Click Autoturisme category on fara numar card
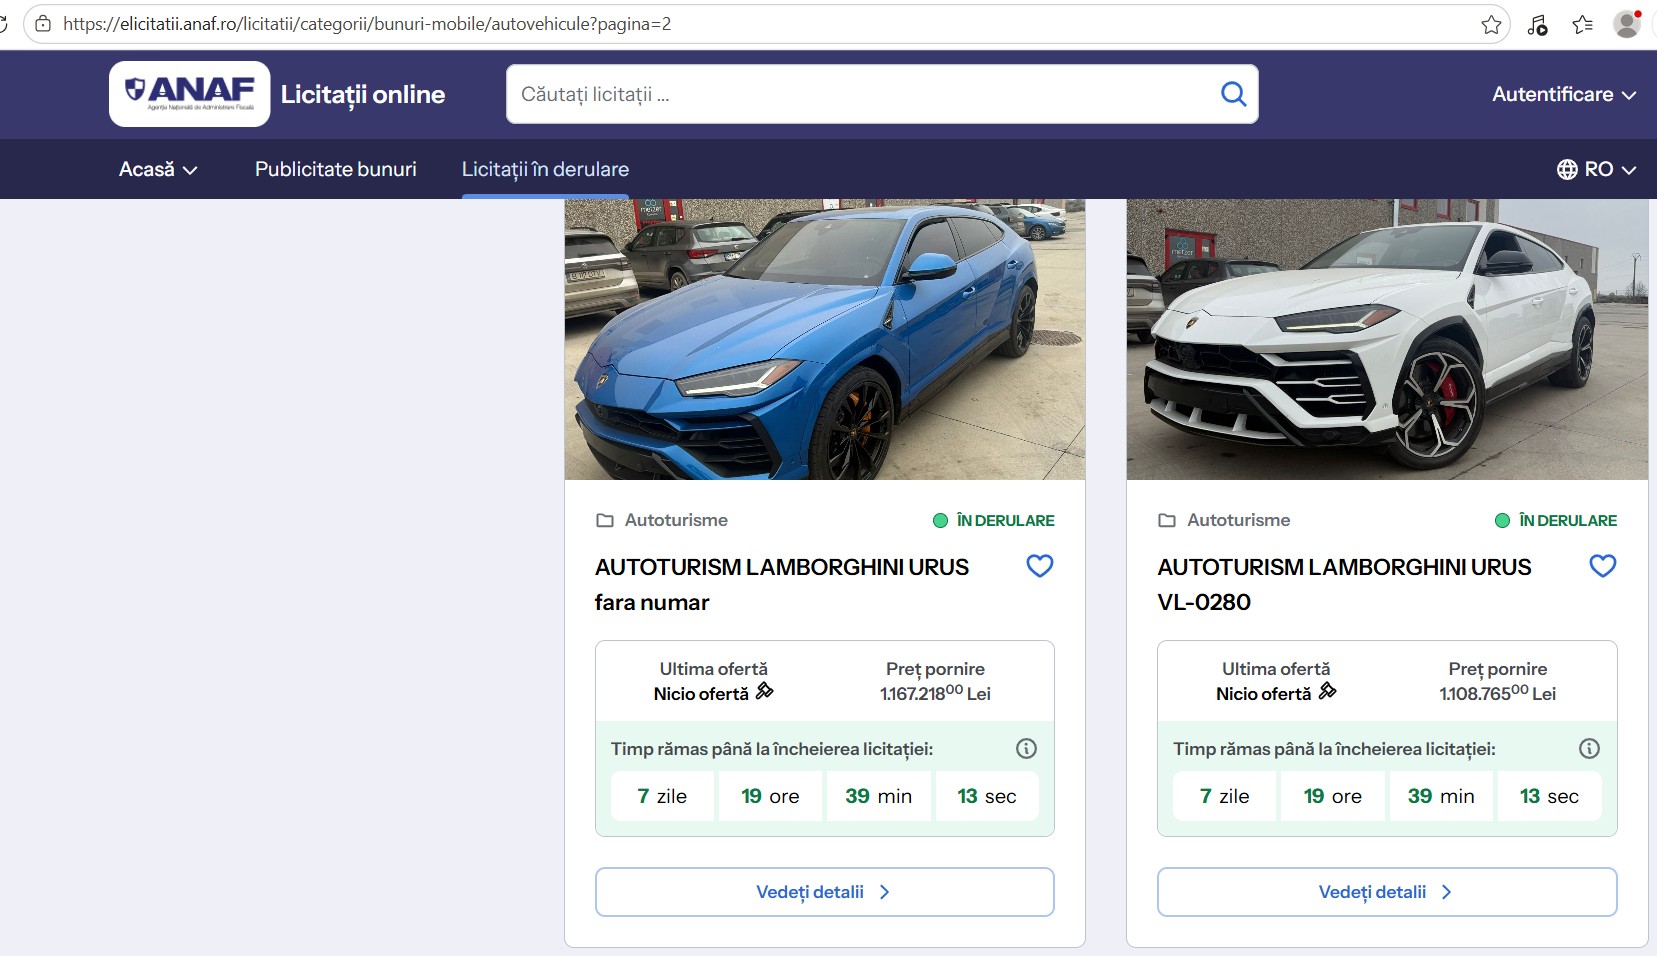The height and width of the screenshot is (956, 1657). pos(676,520)
